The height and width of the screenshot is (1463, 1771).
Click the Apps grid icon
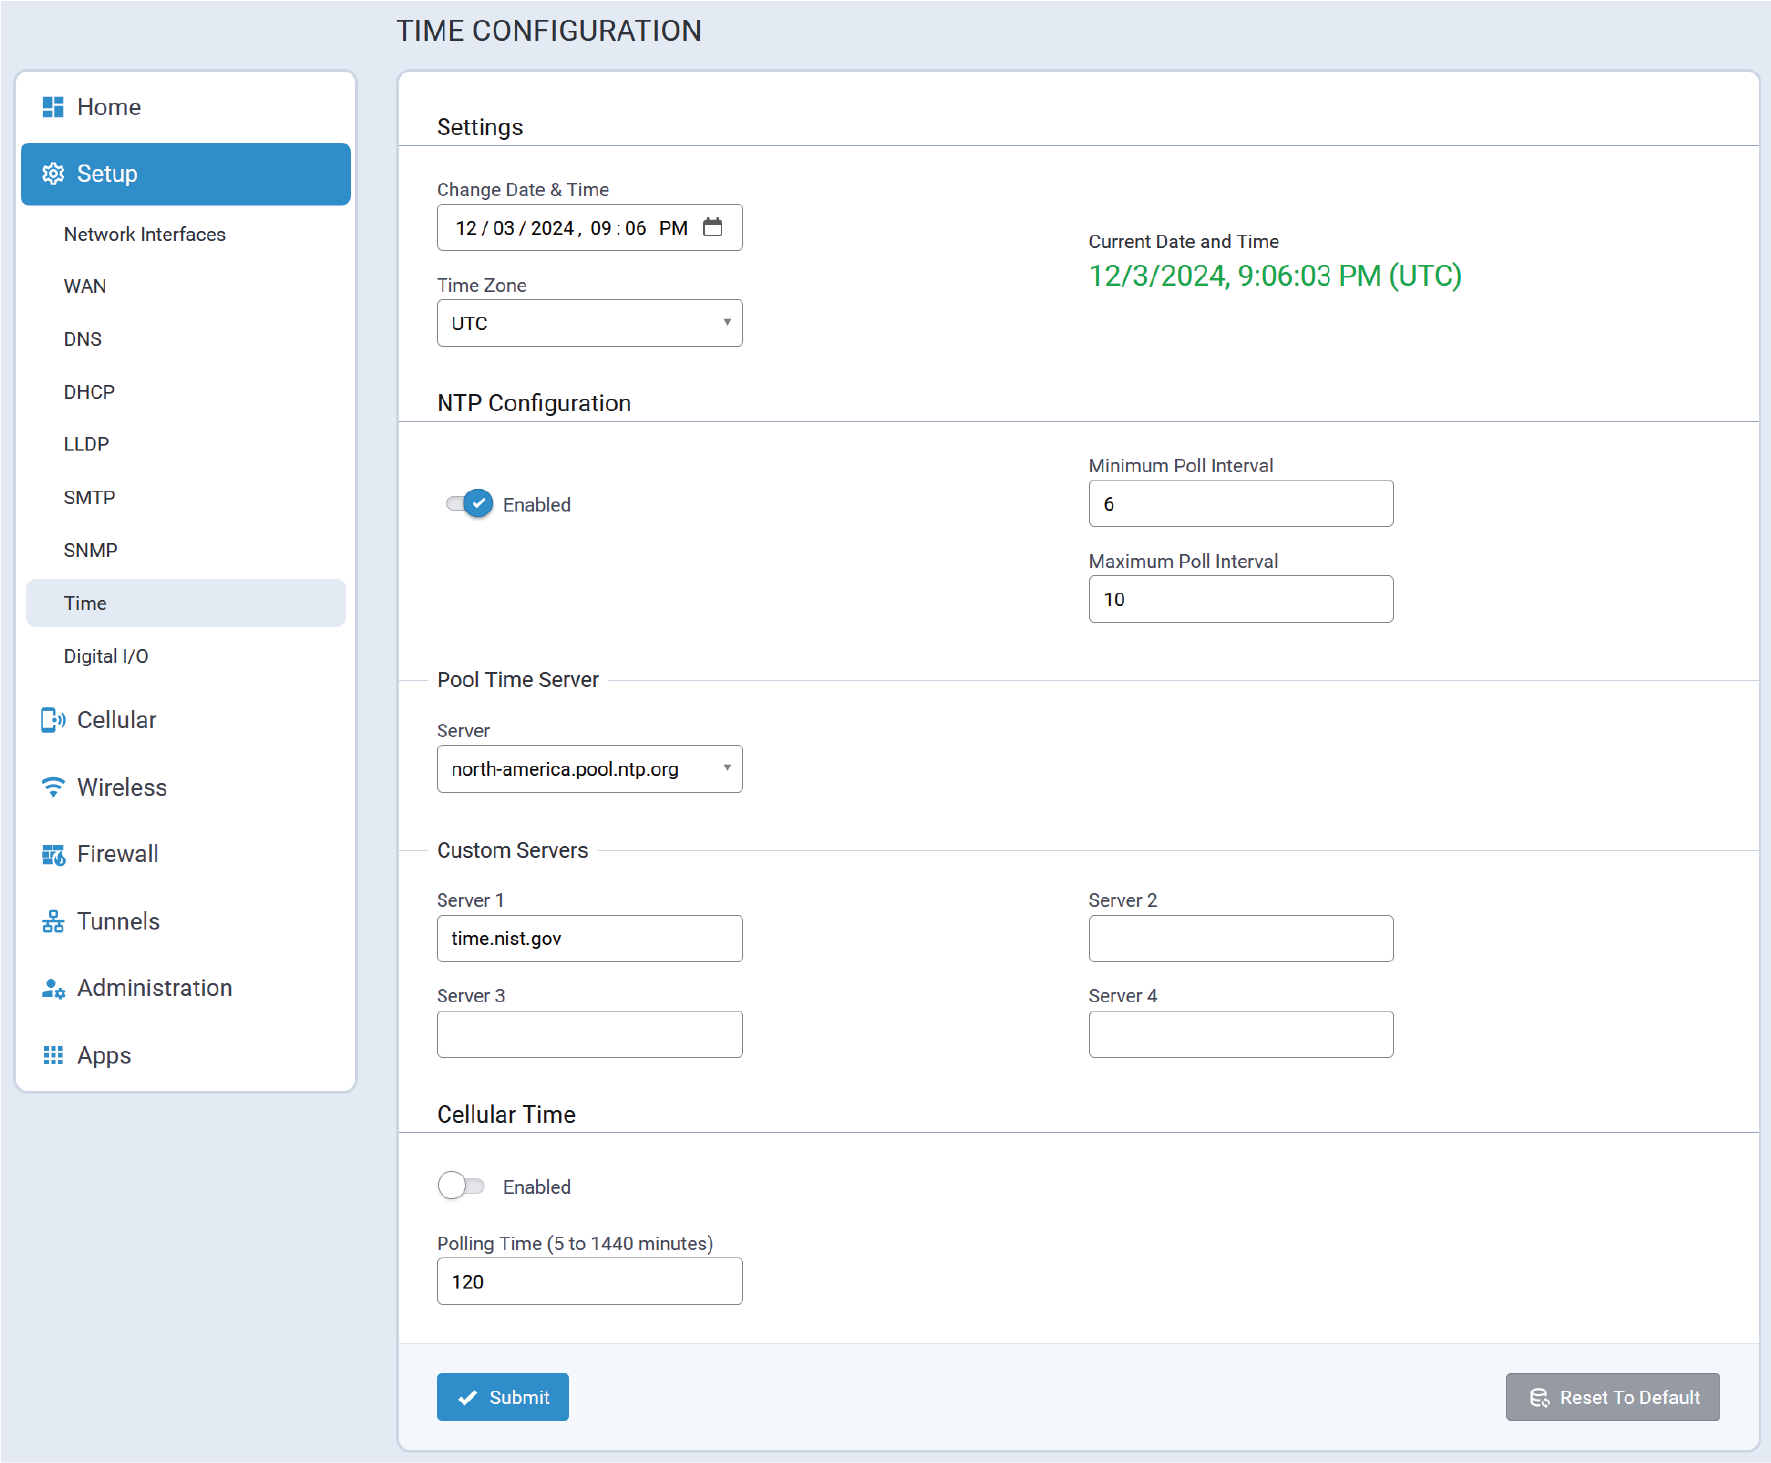point(53,1055)
